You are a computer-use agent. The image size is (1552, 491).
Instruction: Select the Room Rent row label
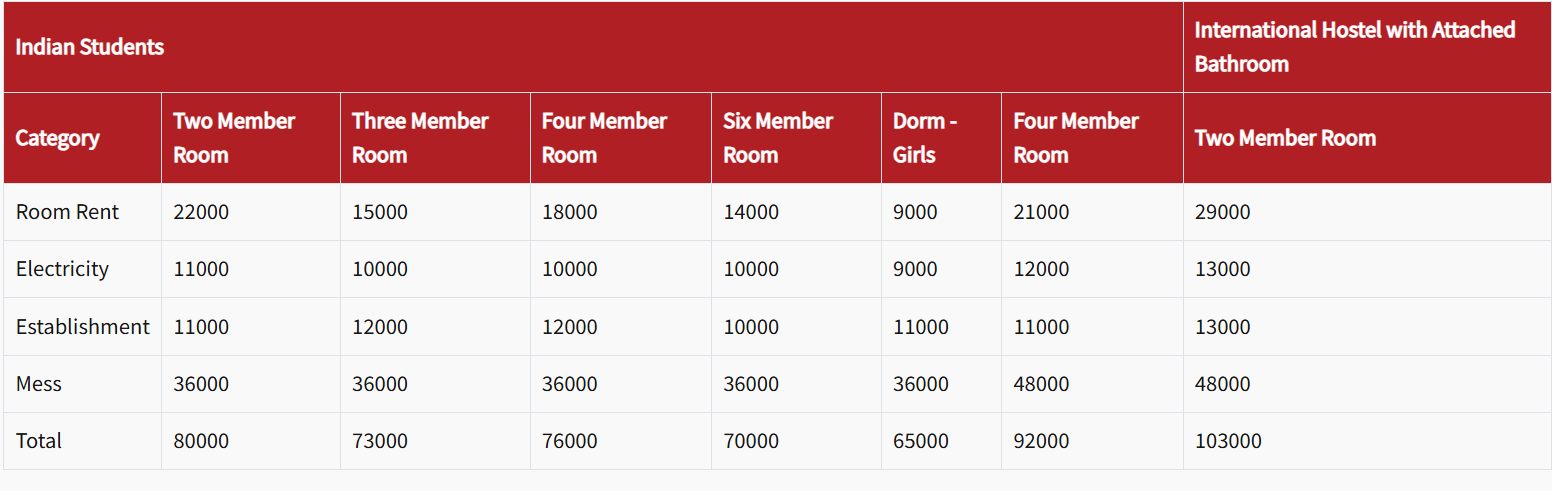click(x=67, y=212)
